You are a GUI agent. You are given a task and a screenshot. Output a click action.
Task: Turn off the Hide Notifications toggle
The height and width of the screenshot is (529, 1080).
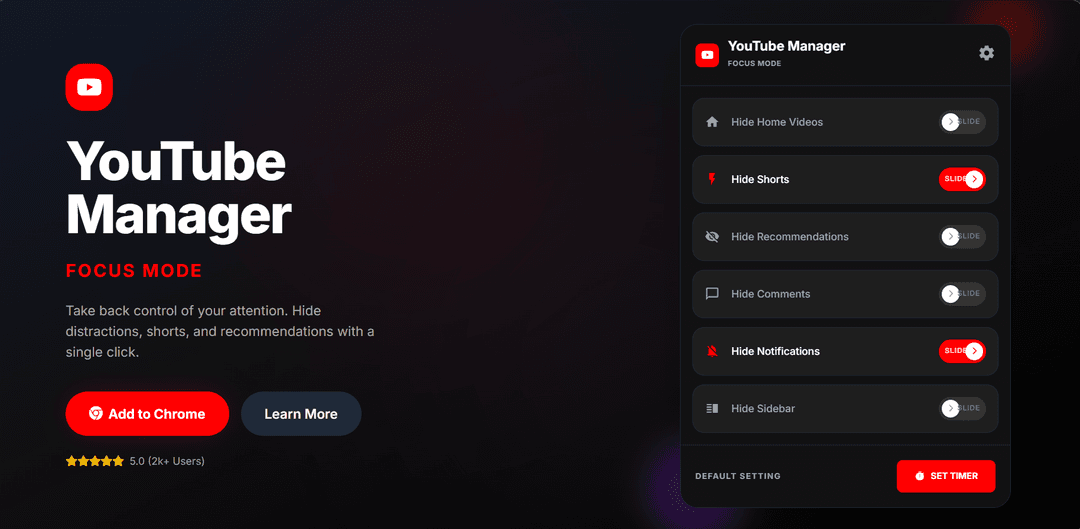coord(962,351)
